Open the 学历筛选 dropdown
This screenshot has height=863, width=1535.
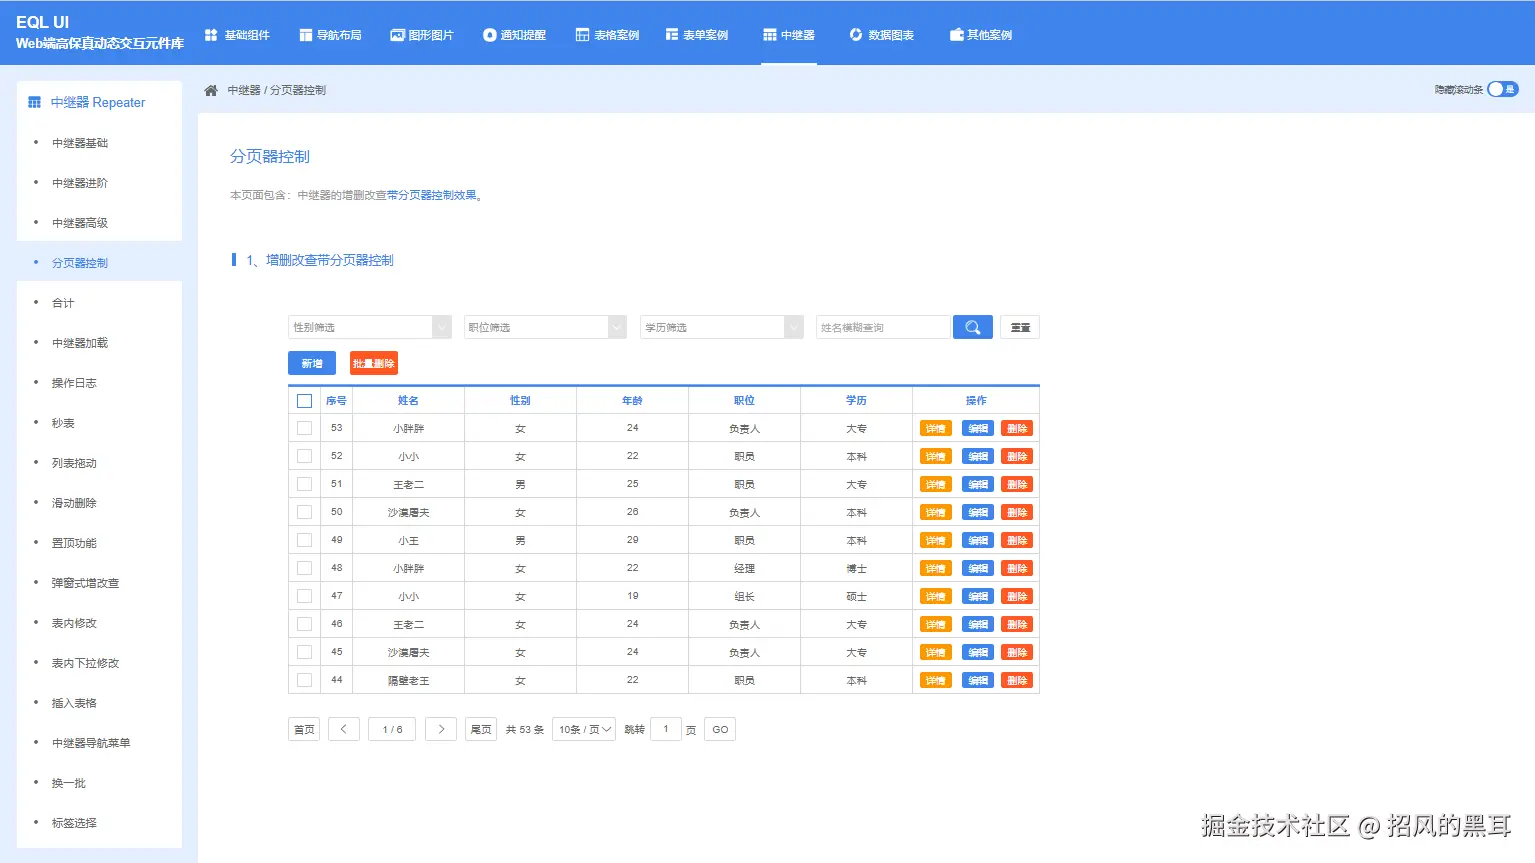(722, 327)
